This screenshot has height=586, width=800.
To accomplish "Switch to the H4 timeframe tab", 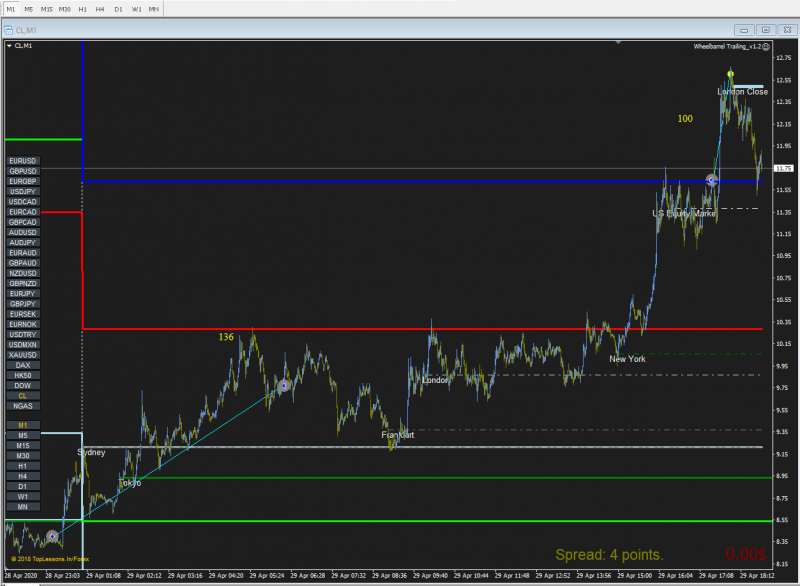I will (100, 9).
